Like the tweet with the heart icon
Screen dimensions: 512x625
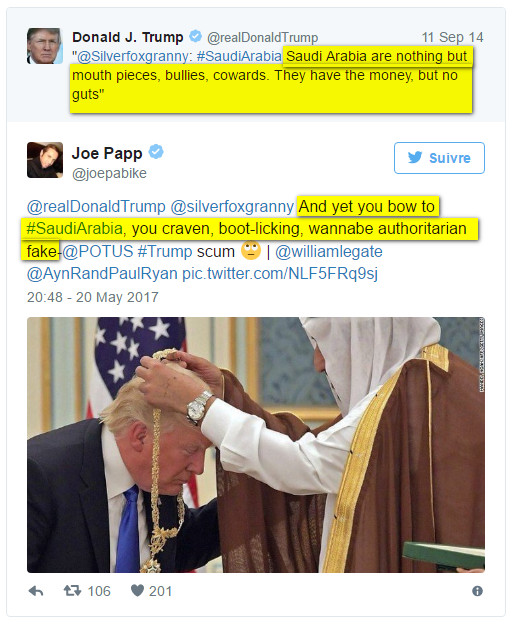tap(137, 590)
